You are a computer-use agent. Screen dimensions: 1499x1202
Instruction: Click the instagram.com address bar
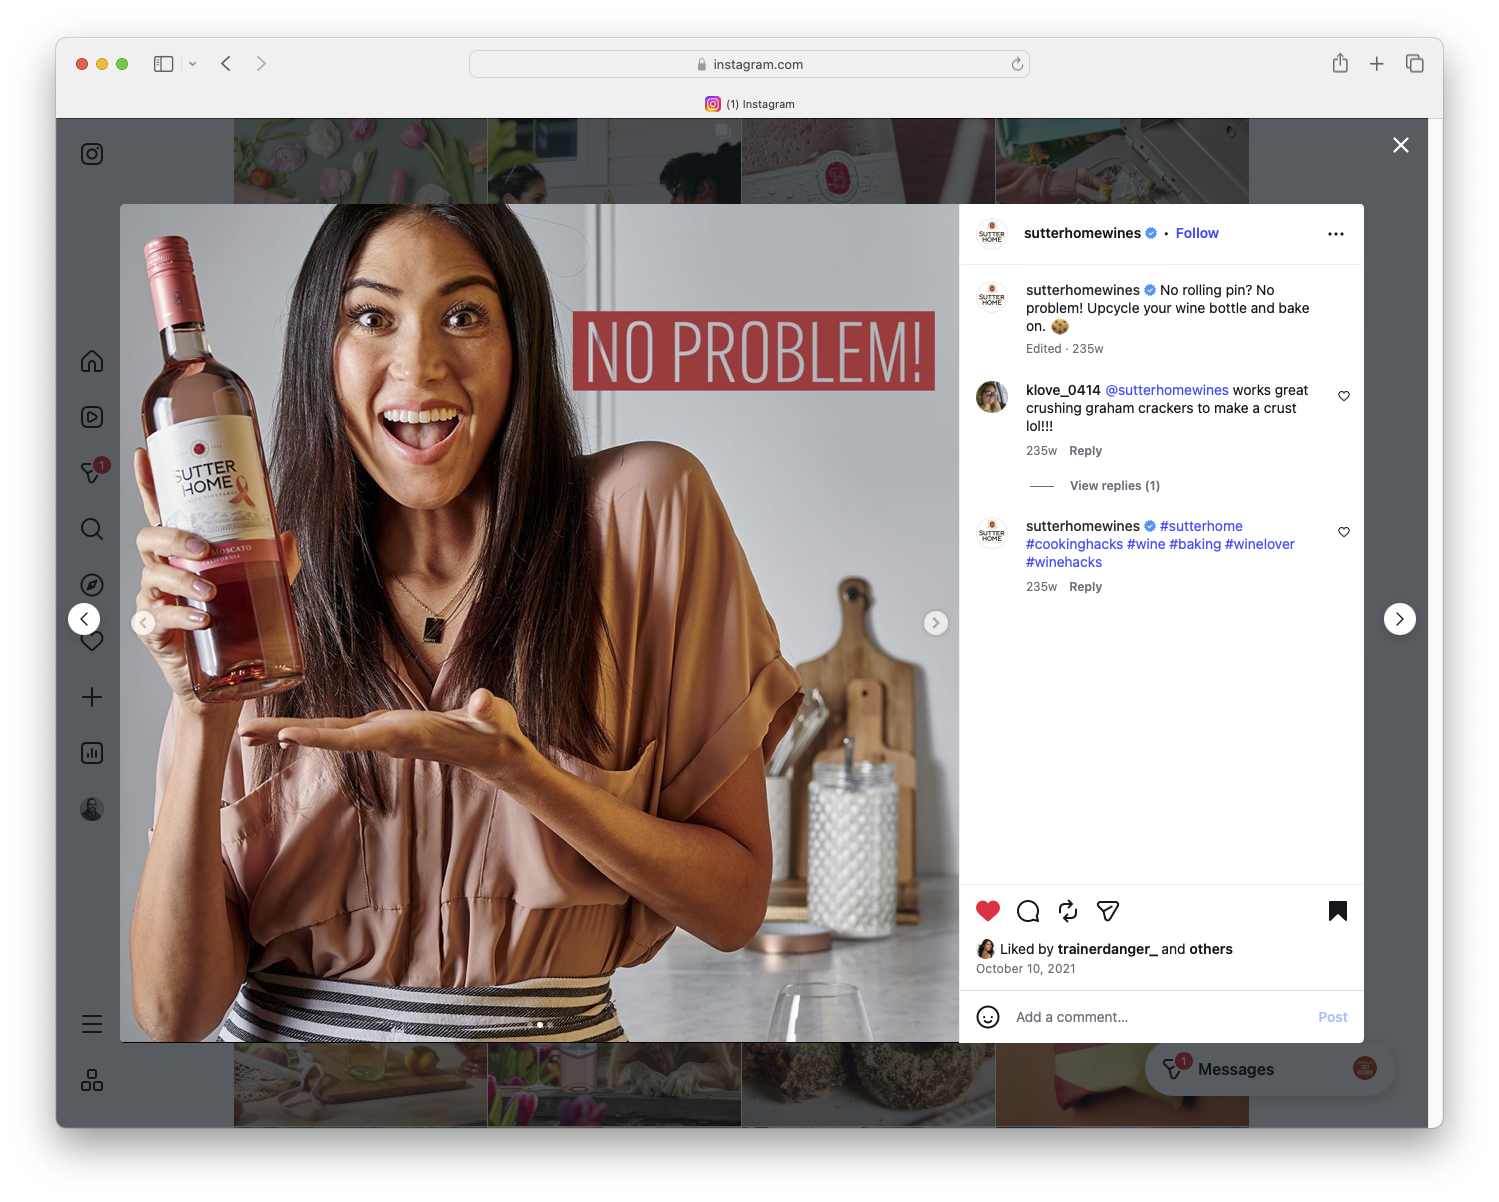coord(749,64)
